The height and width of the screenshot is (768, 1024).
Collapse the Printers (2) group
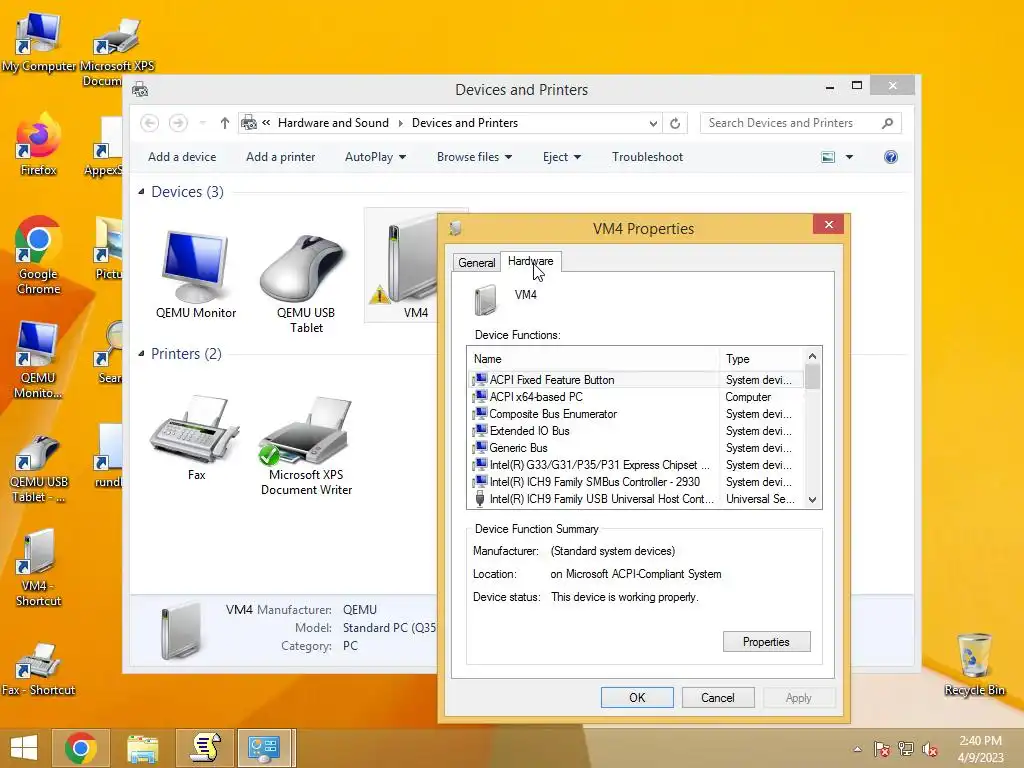(x=141, y=353)
